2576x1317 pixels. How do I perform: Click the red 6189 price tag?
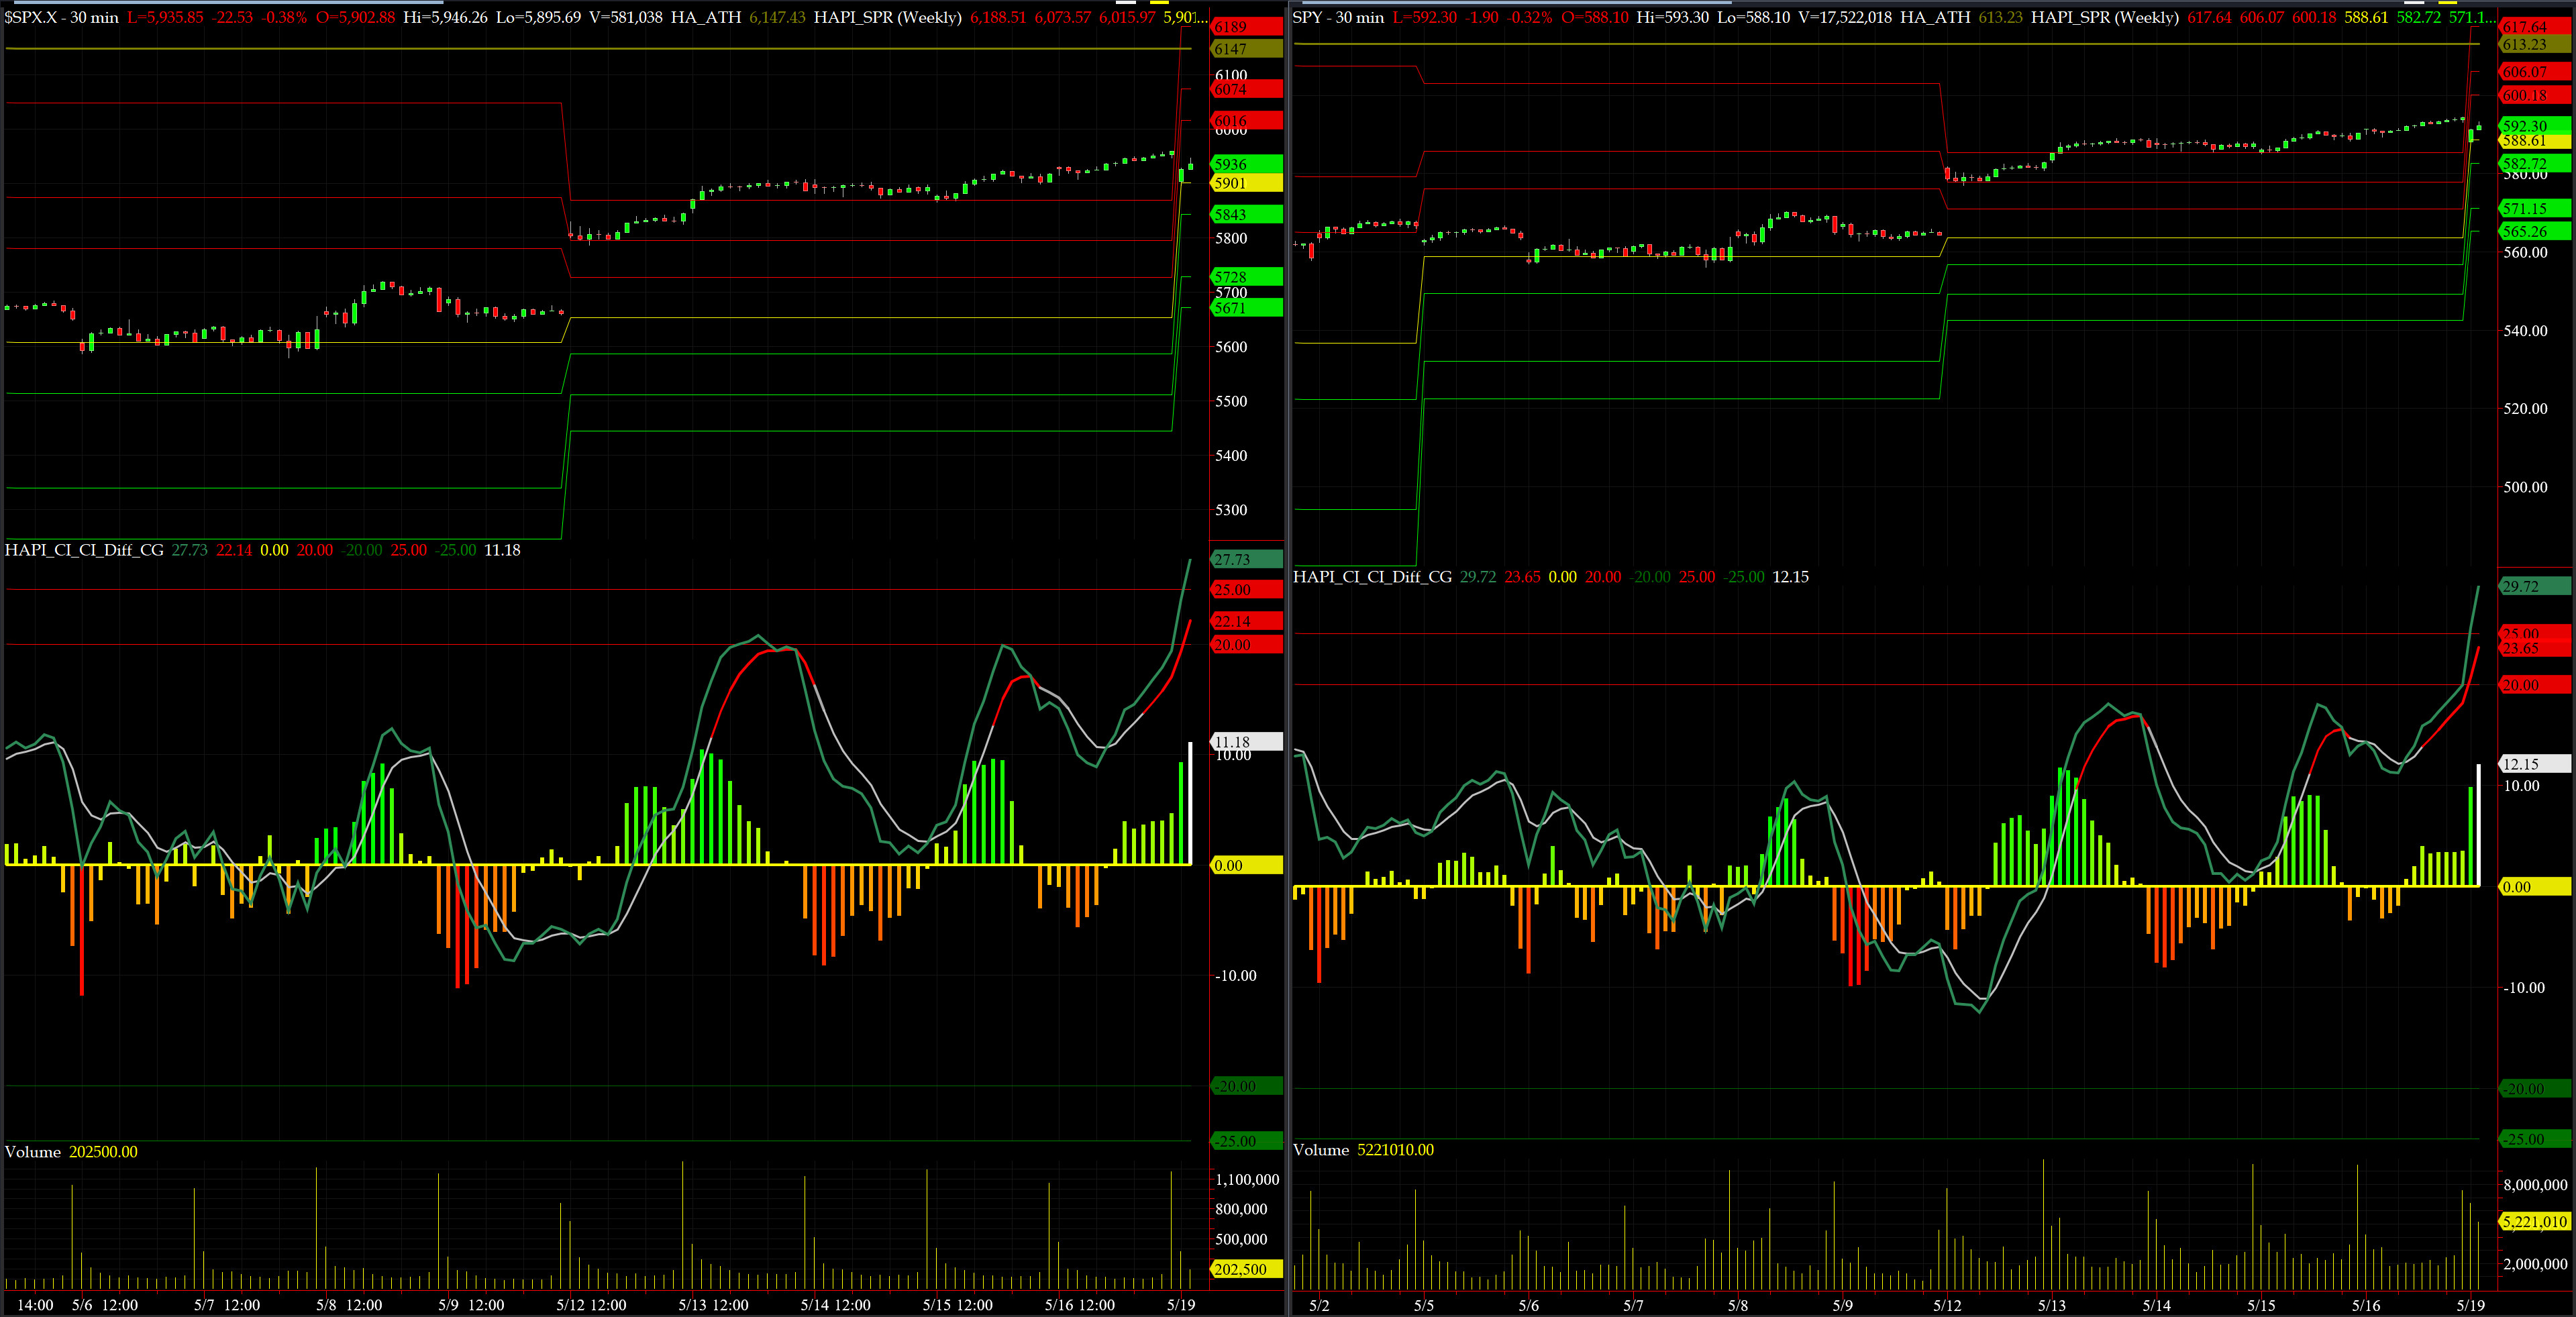click(1245, 27)
